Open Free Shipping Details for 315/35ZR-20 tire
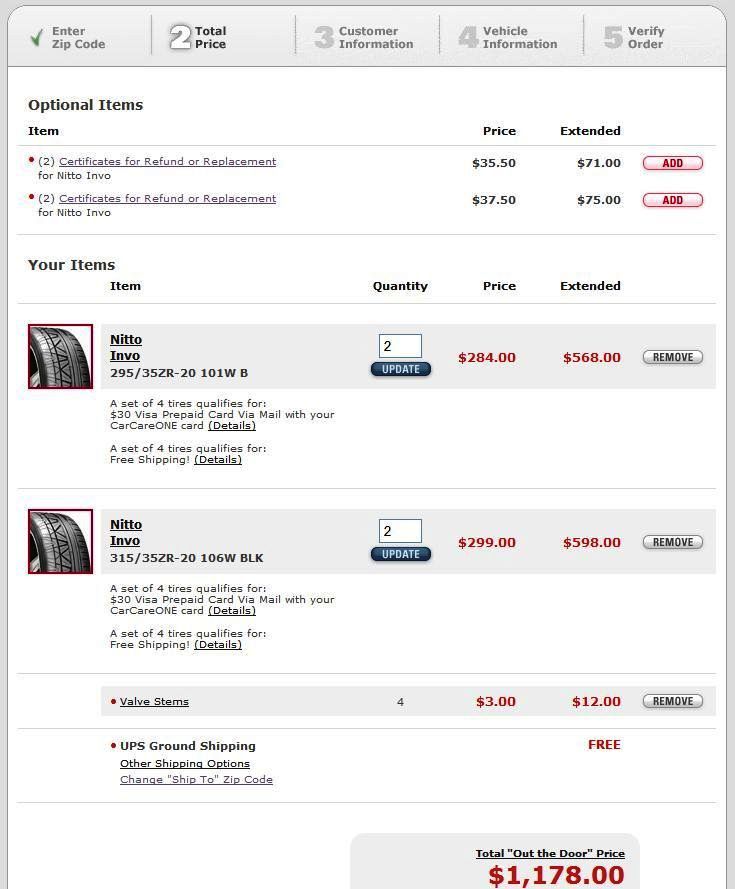 (x=217, y=645)
